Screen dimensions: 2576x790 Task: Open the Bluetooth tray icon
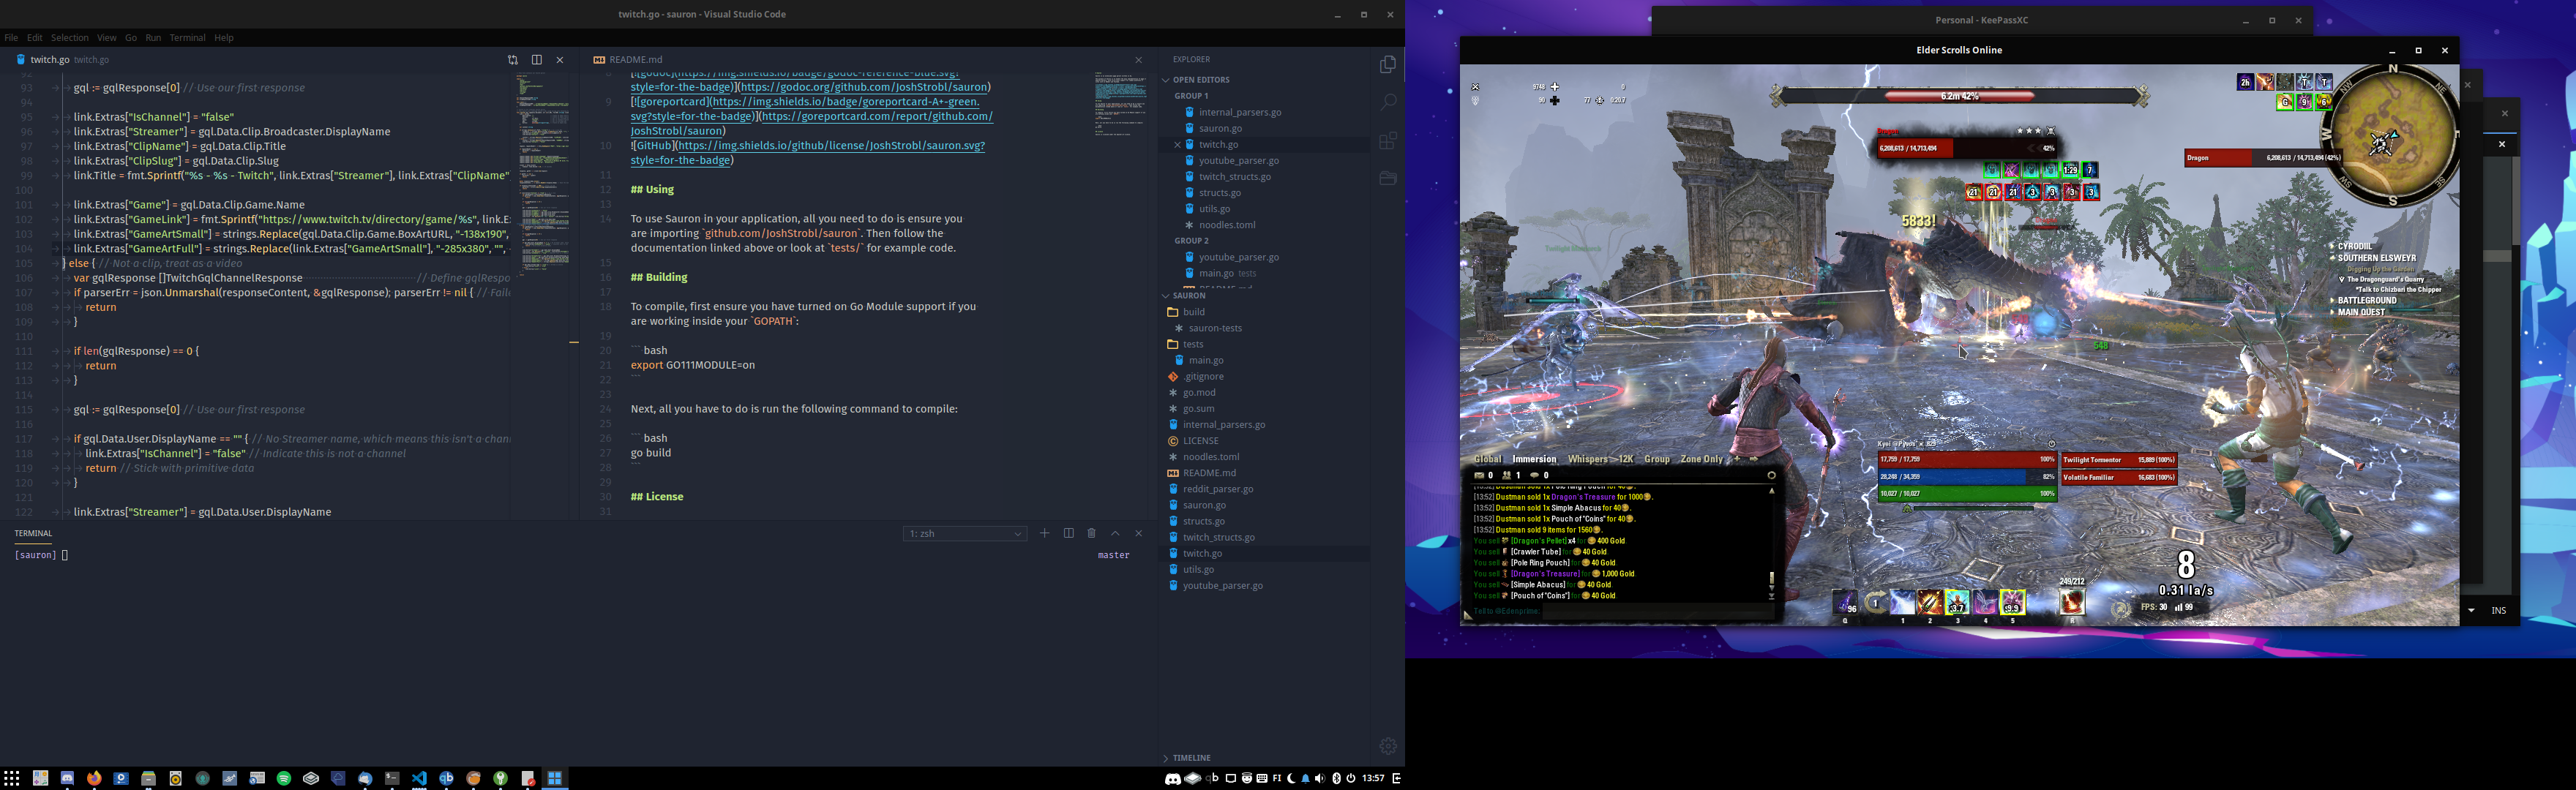point(1337,778)
